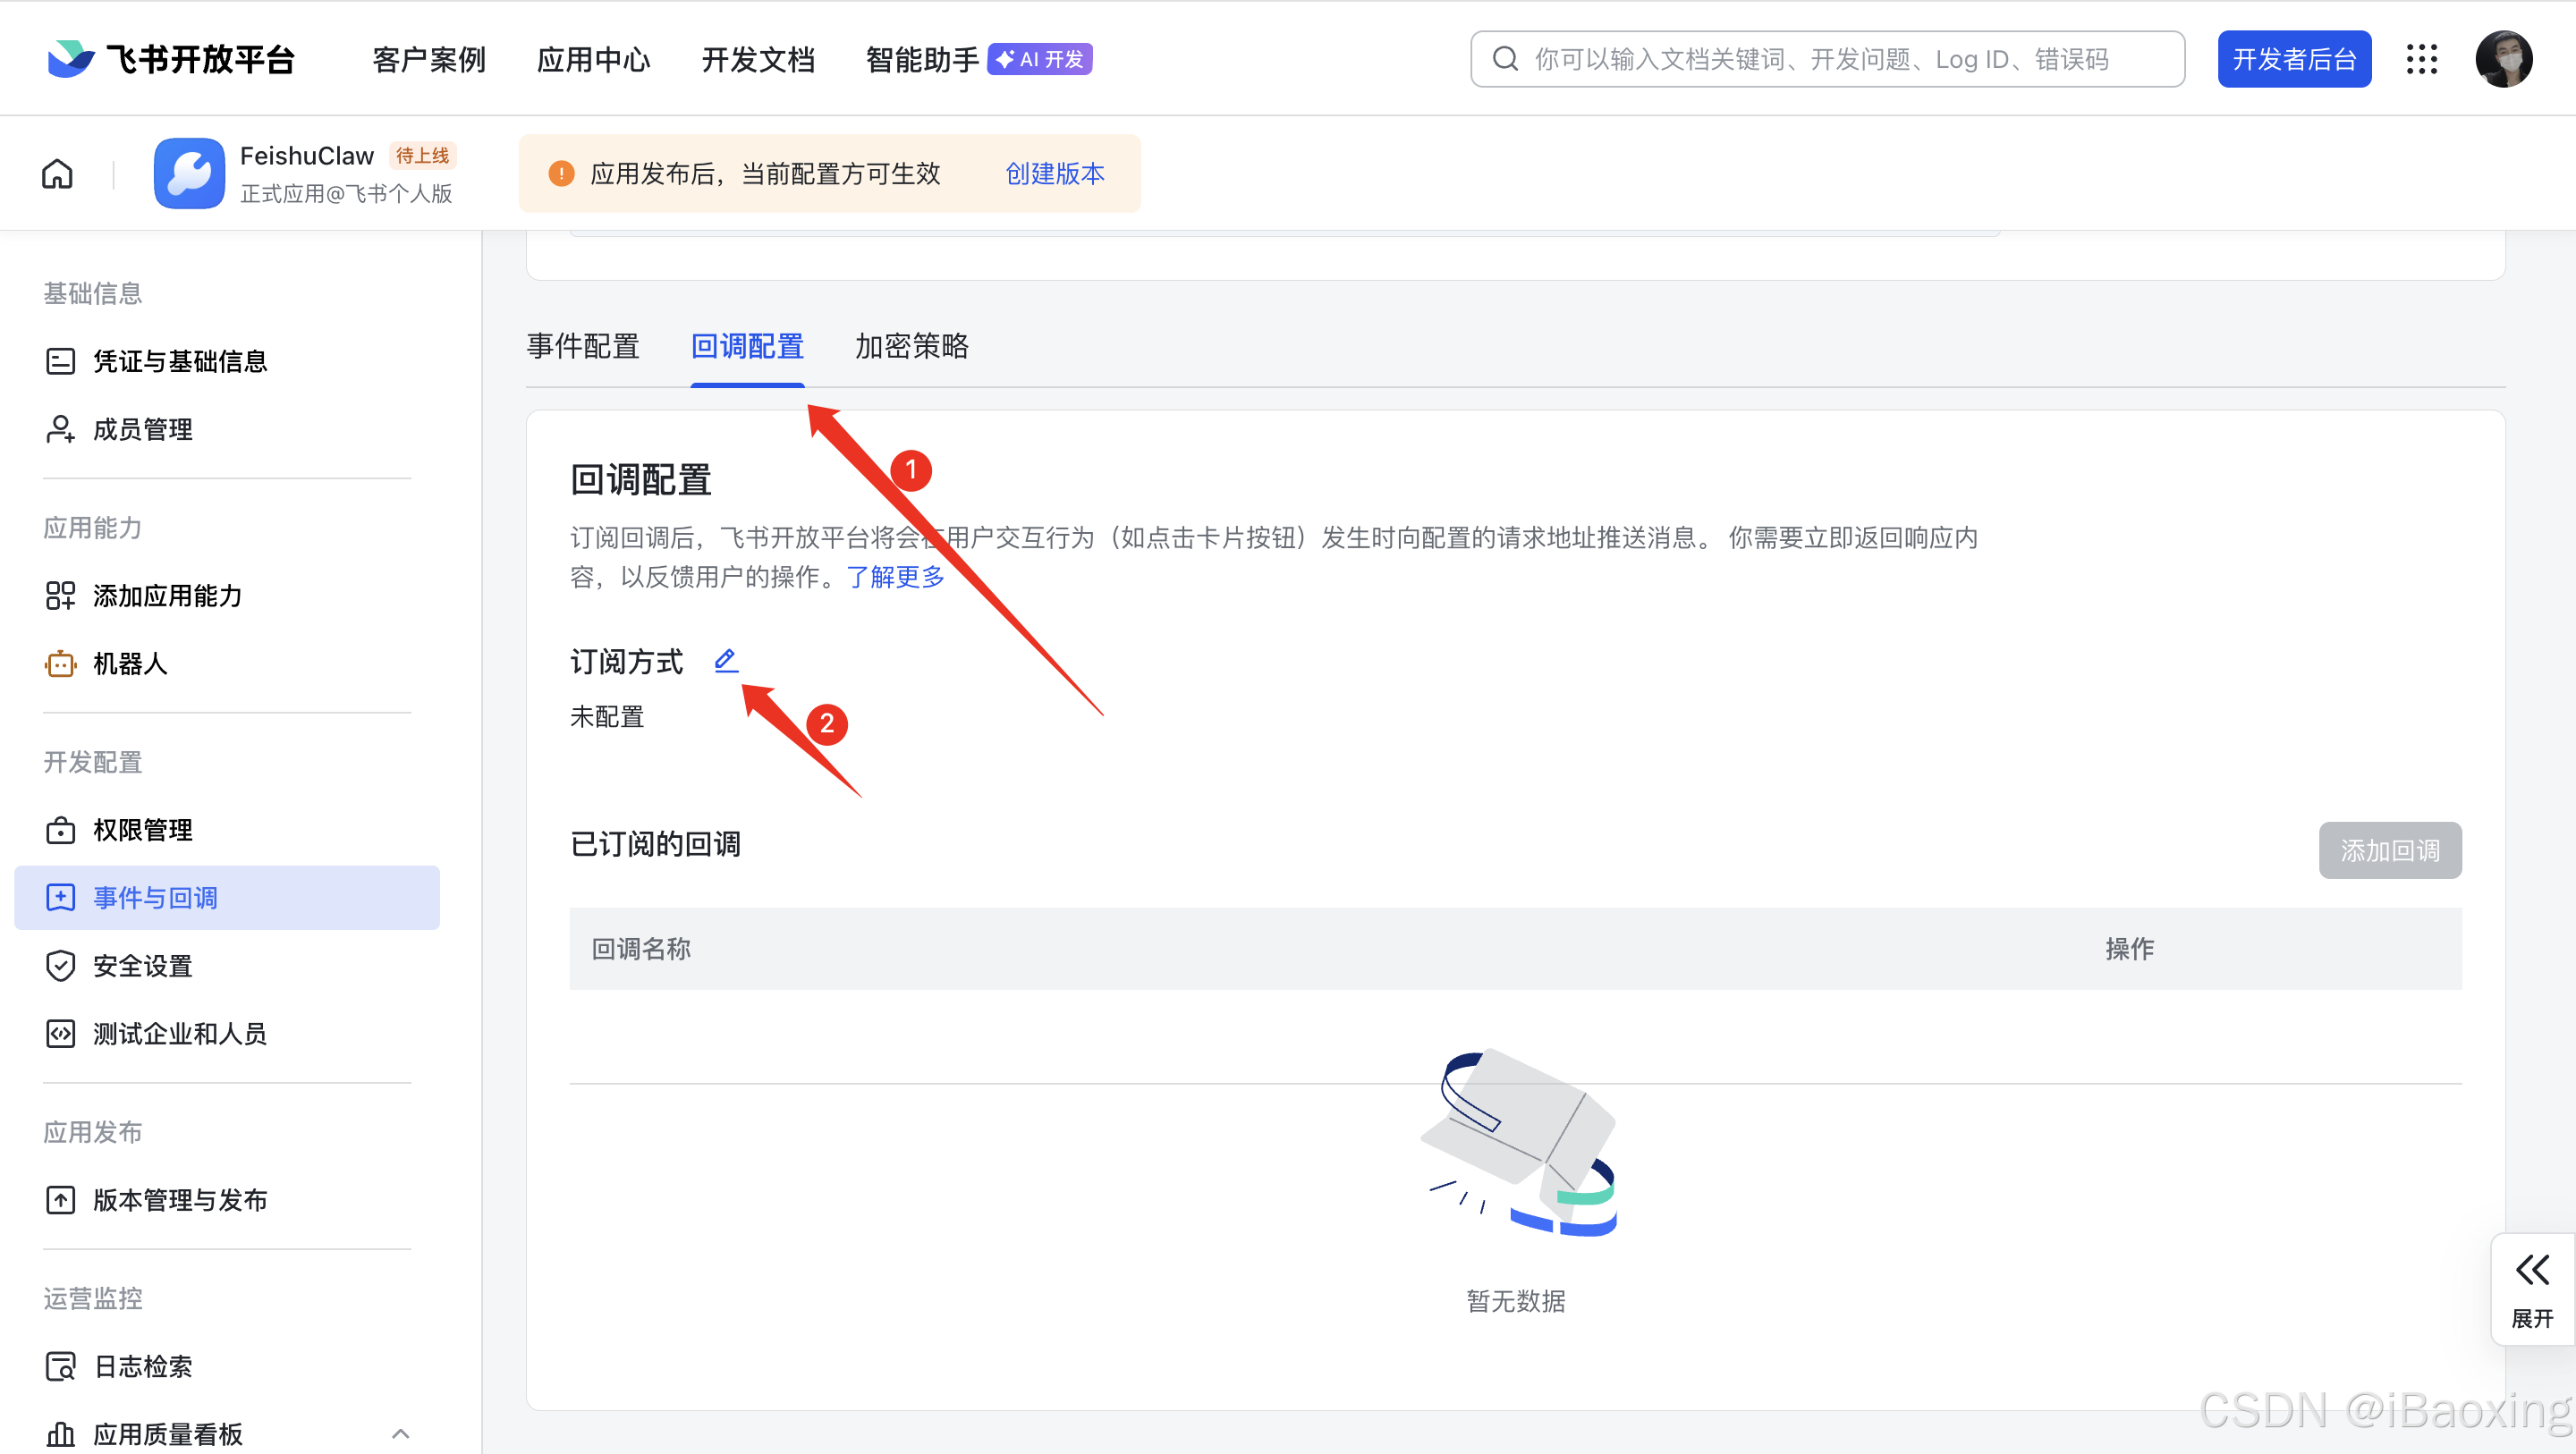Open 权限管理 via the lock icon

point(60,830)
